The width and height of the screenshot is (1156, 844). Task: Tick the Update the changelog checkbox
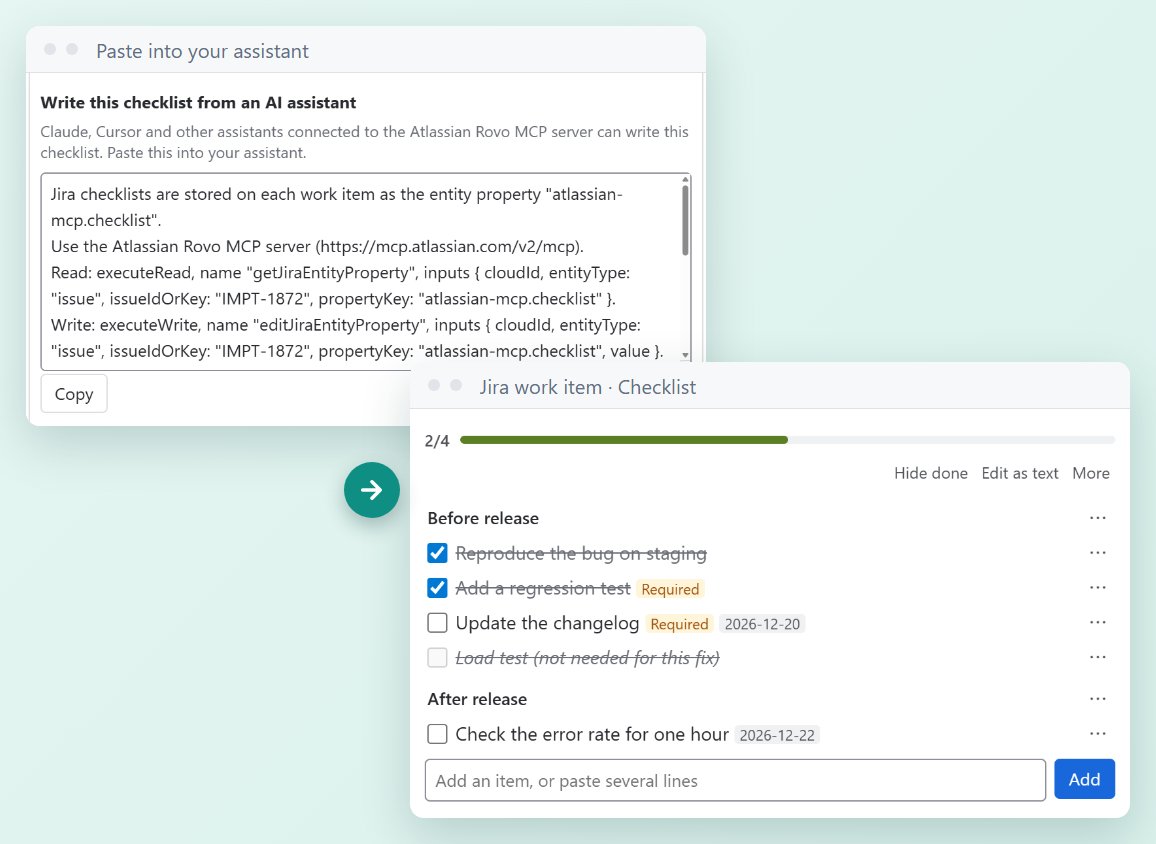pos(437,623)
